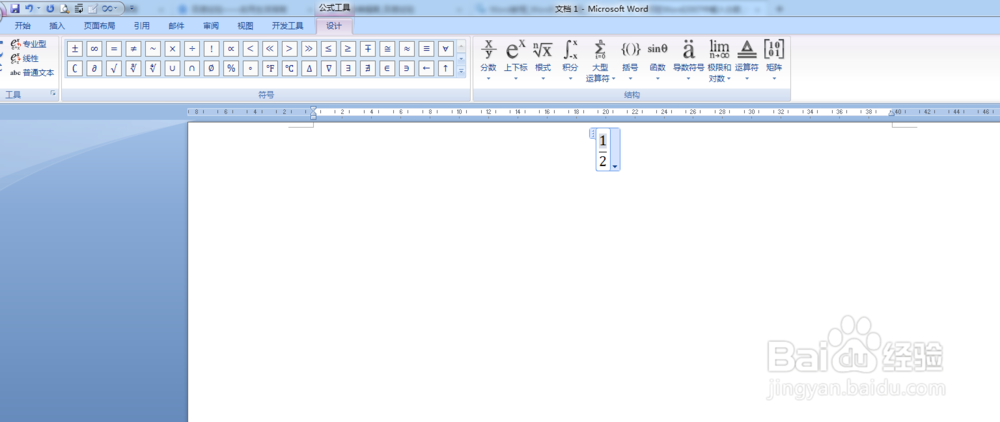The image size is (1000, 422).
Task: Insert the partial differential symbol
Action: coord(94,68)
